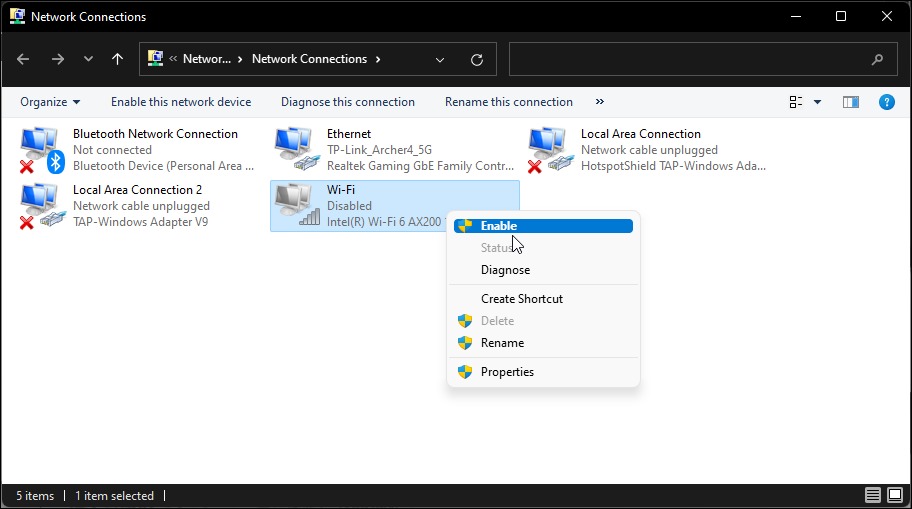Open the change view options dropdown arrow
Viewport: 912px width, 509px height.
(x=817, y=102)
